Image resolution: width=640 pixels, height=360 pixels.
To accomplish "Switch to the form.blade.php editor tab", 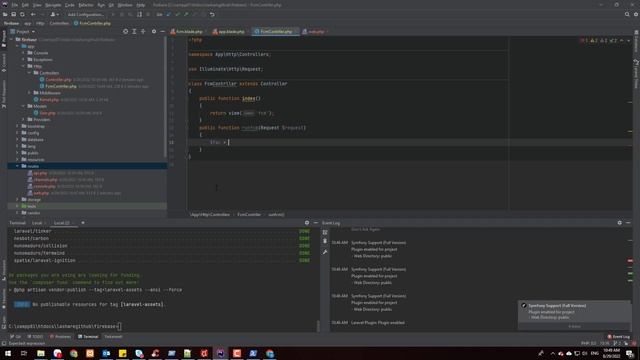I will 189,31.
